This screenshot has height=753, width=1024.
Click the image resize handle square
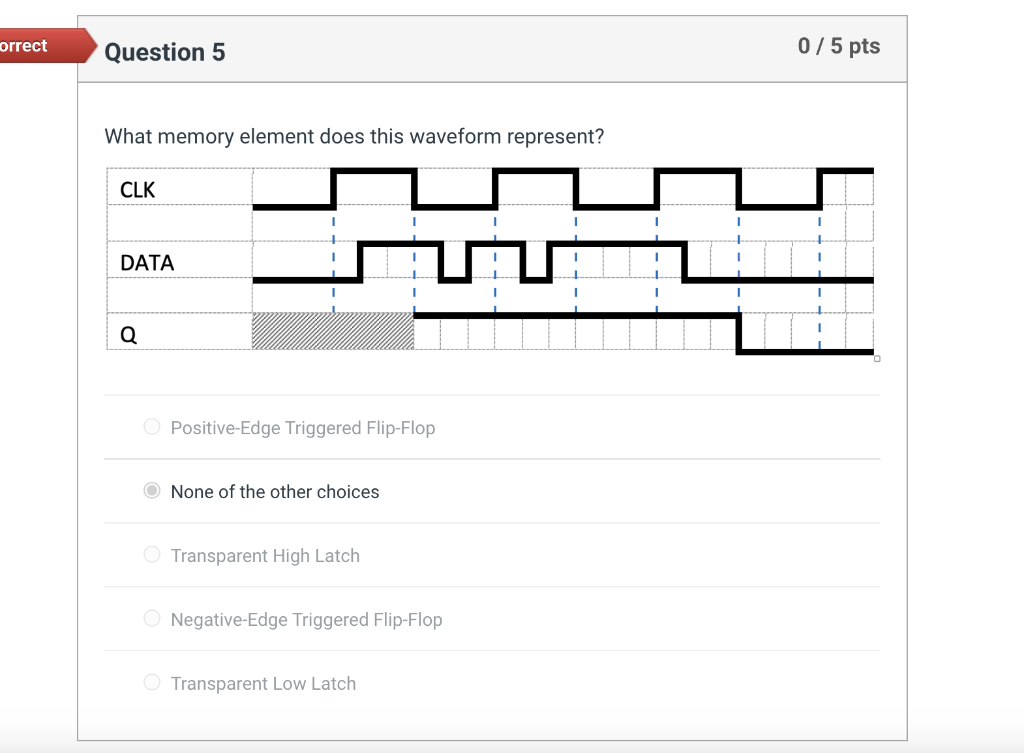point(877,358)
